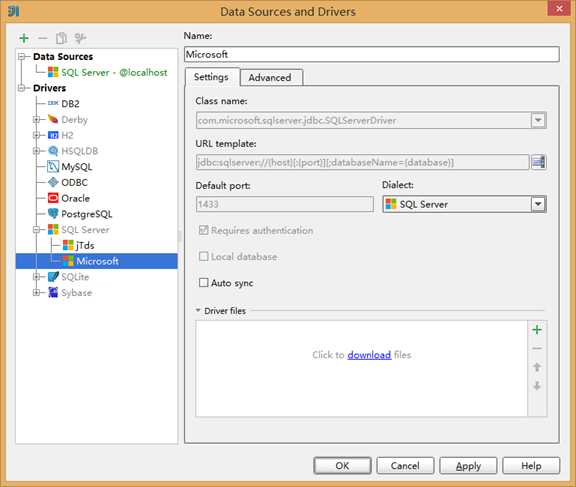
Task: Enable the Auto sync checkbox
Action: click(204, 282)
